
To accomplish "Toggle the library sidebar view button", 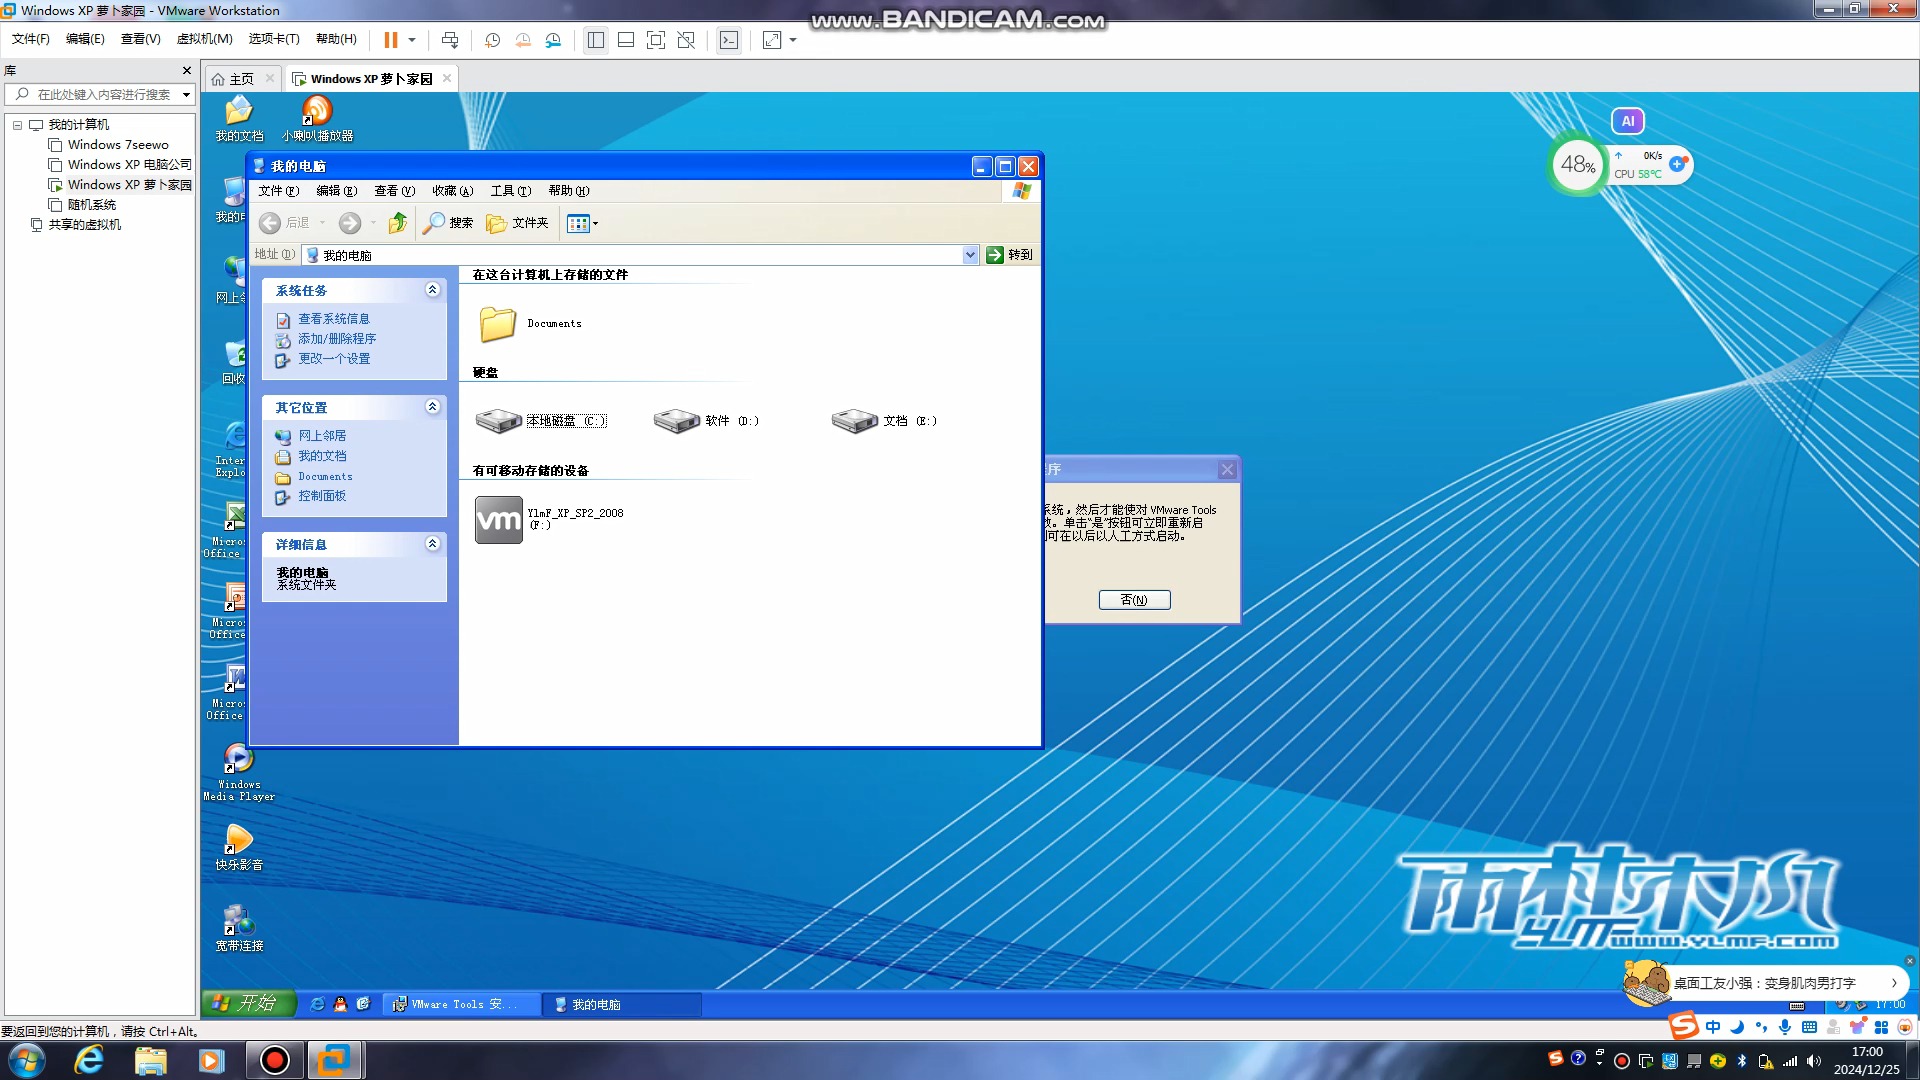I will [596, 40].
